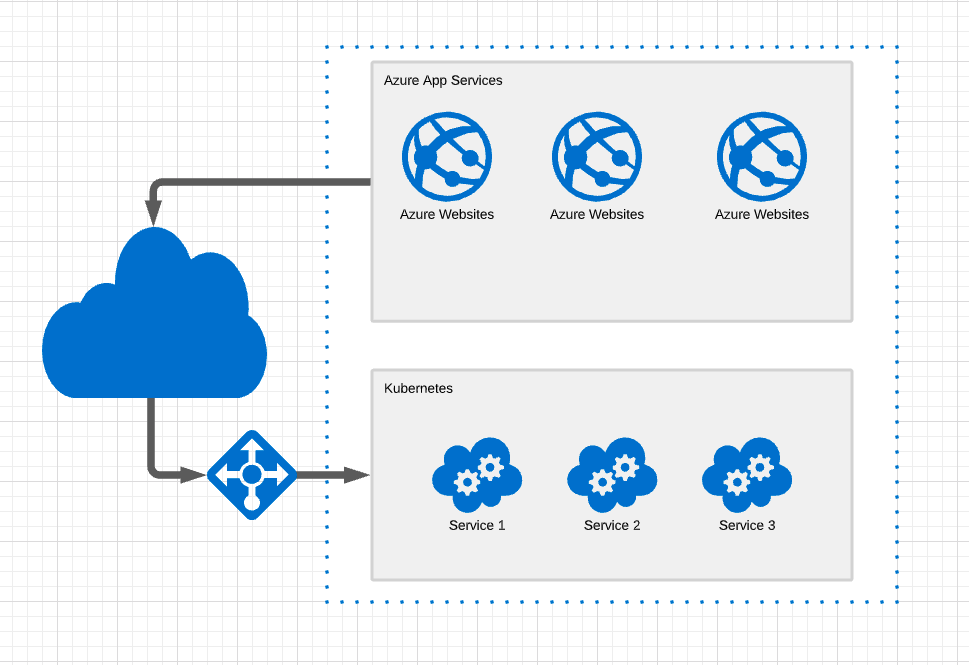Screen dimensions: 969x665
Task: Select the first Azure Websites globe icon
Action: click(447, 155)
